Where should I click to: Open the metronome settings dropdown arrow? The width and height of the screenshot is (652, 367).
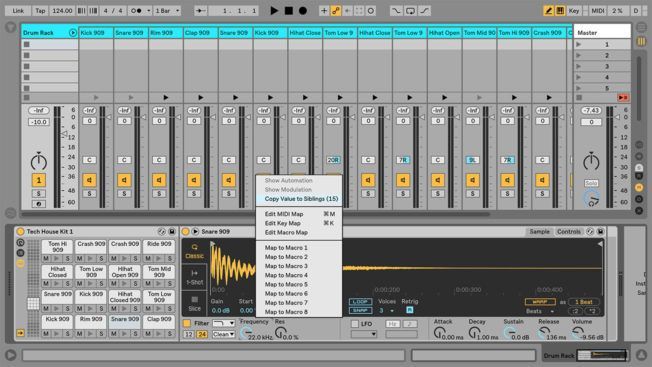pos(148,11)
